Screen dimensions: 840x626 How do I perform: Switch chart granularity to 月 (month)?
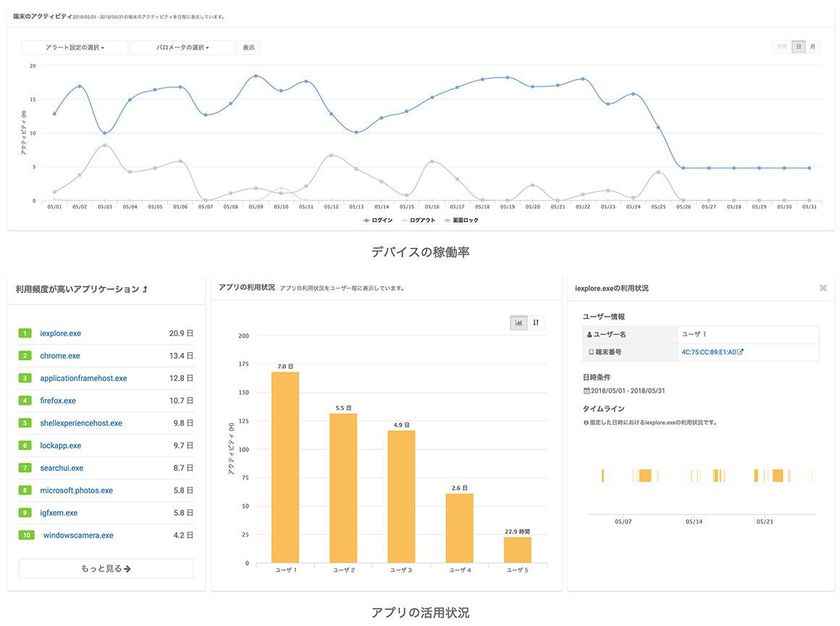click(x=812, y=47)
